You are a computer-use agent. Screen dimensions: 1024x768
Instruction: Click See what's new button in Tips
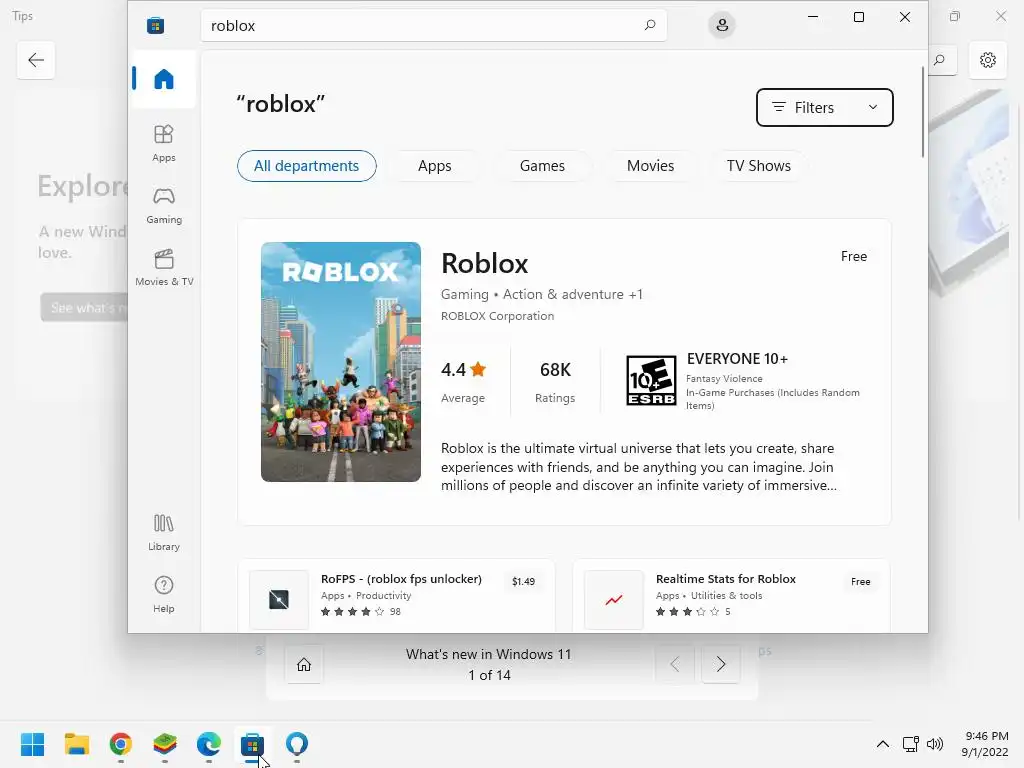84,308
